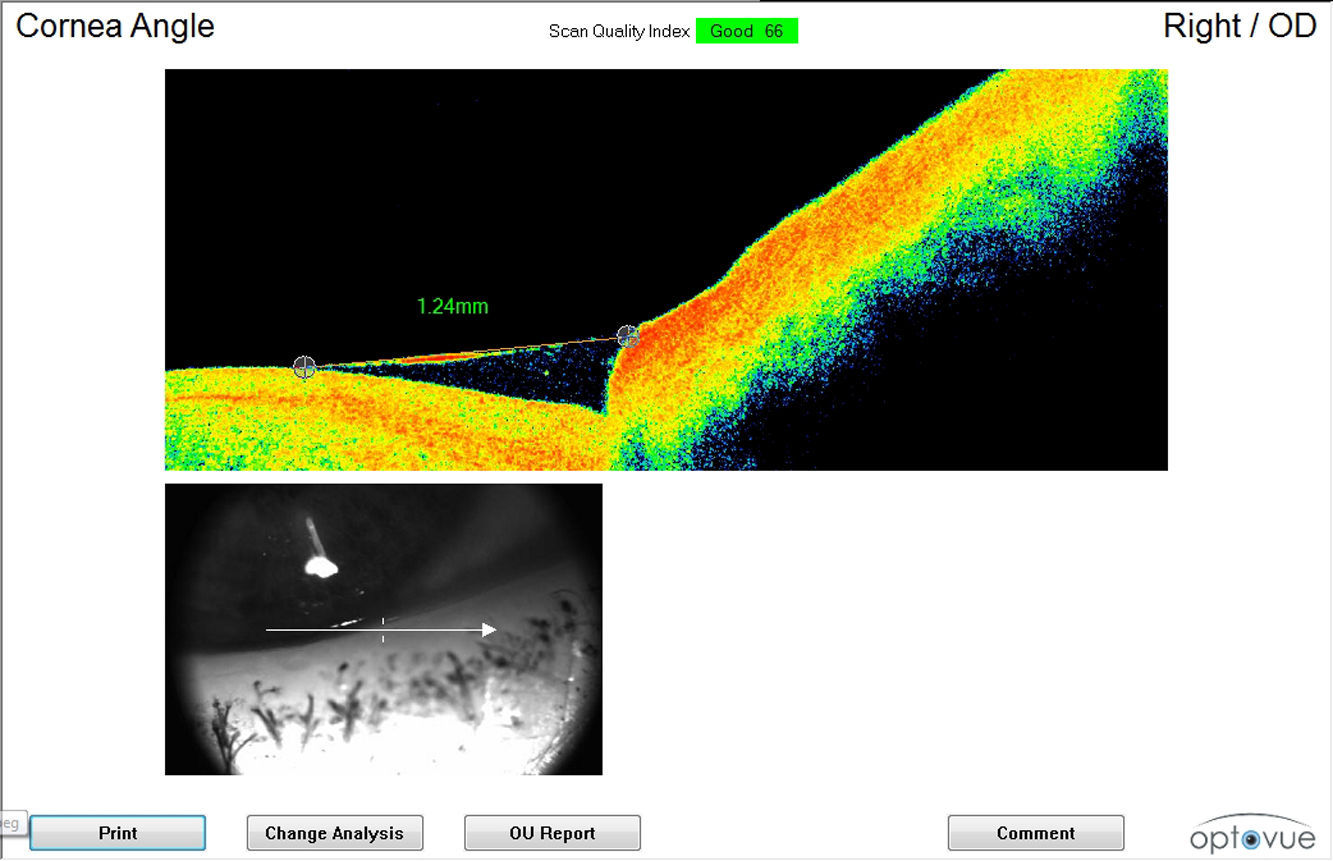Click the Scan Quality Index label
The height and width of the screenshot is (861, 1333).
click(x=619, y=31)
